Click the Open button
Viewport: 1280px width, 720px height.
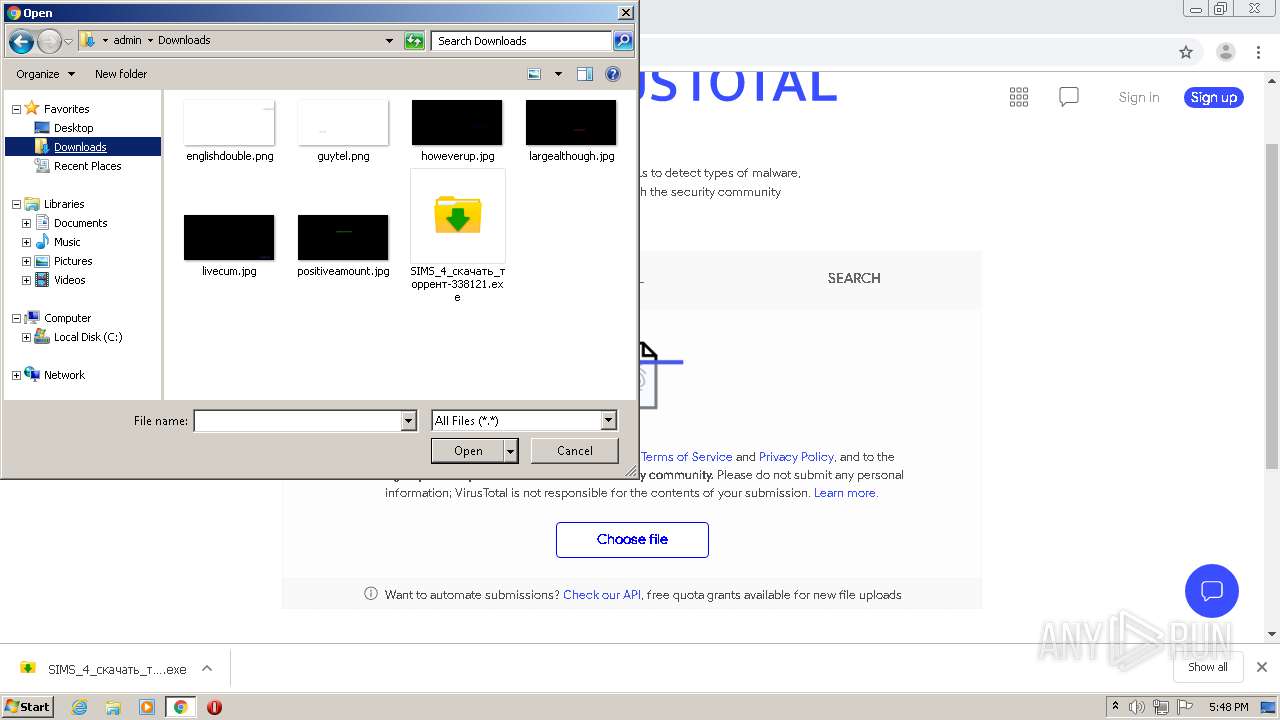point(468,451)
